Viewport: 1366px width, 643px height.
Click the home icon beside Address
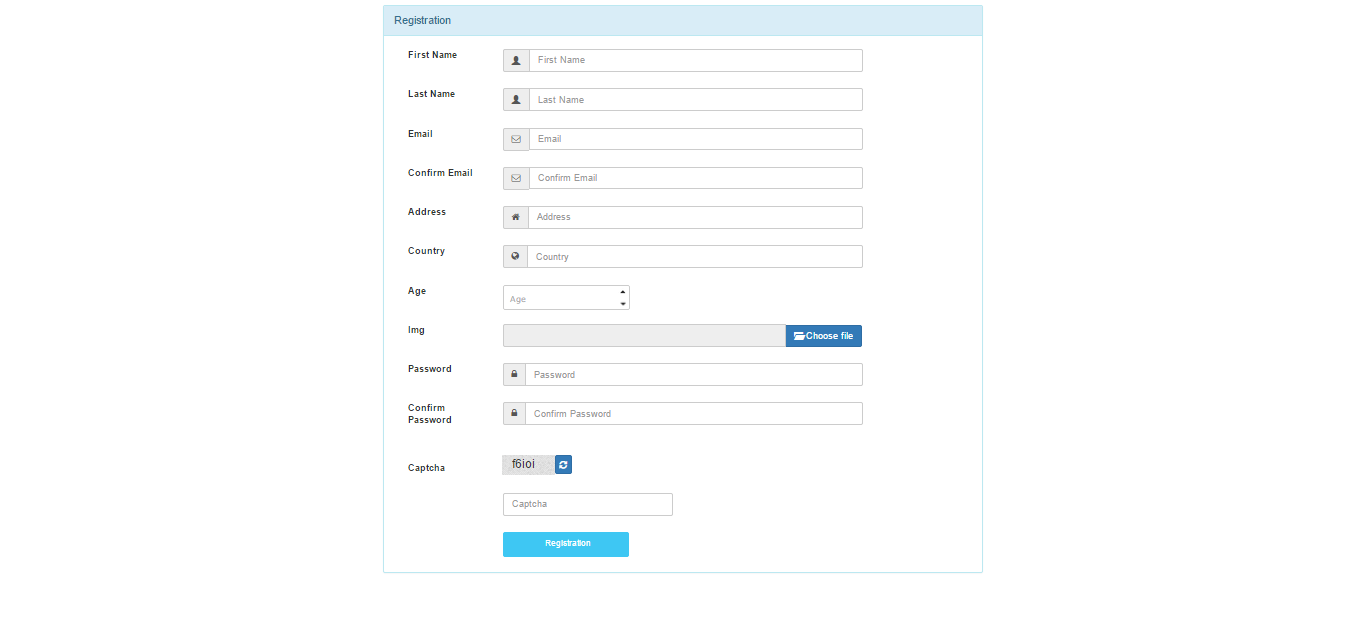tap(515, 216)
